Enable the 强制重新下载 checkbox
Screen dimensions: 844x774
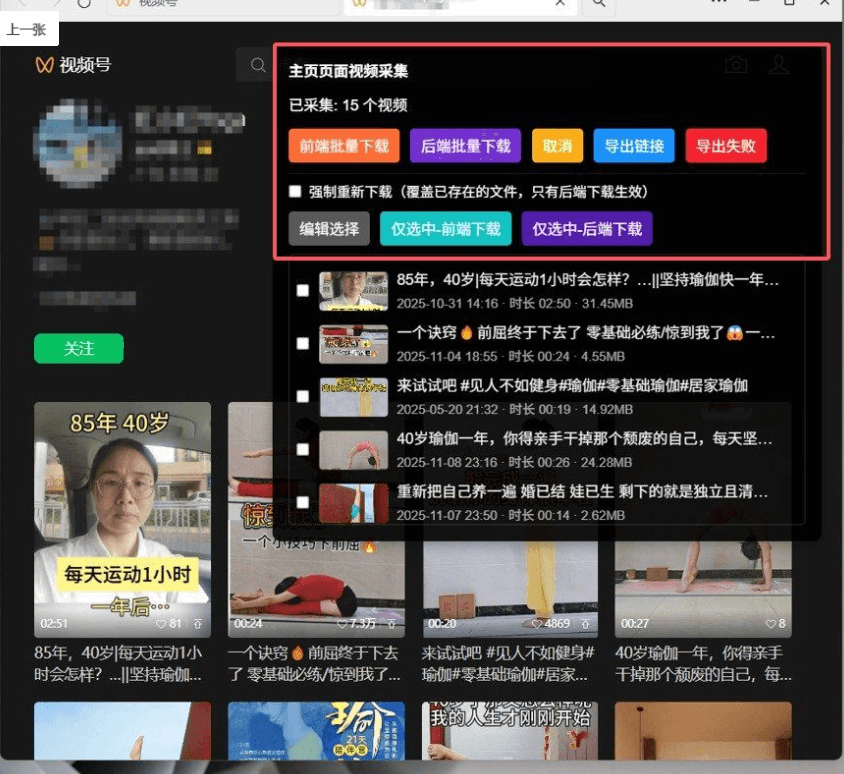(x=294, y=190)
